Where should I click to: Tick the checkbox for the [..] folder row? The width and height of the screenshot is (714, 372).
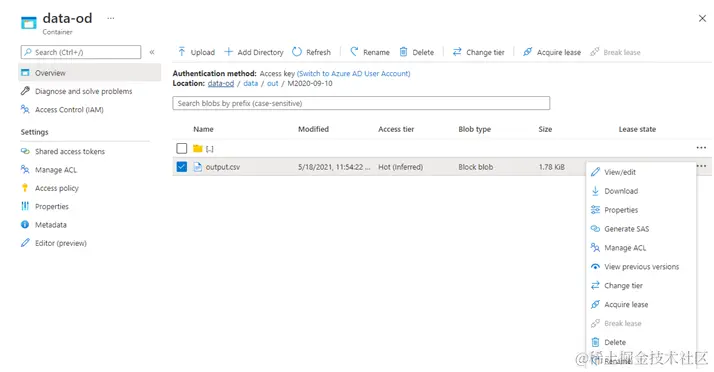pyautogui.click(x=182, y=148)
